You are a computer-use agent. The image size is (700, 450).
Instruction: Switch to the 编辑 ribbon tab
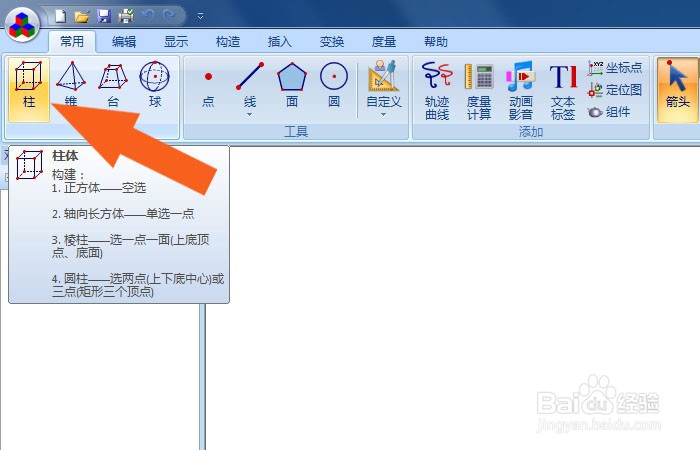click(x=124, y=42)
